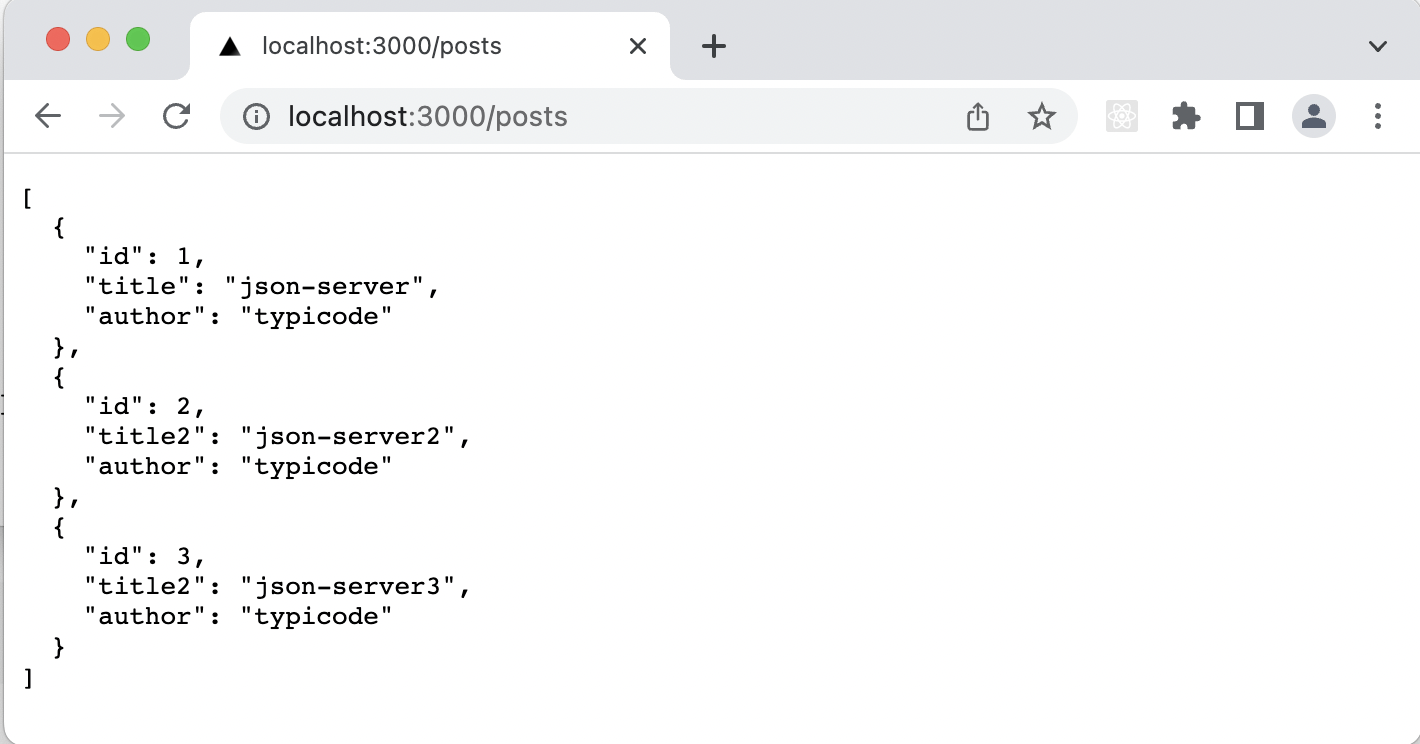Reload the localhost posts page
This screenshot has height=744, width=1420.
[x=177, y=117]
